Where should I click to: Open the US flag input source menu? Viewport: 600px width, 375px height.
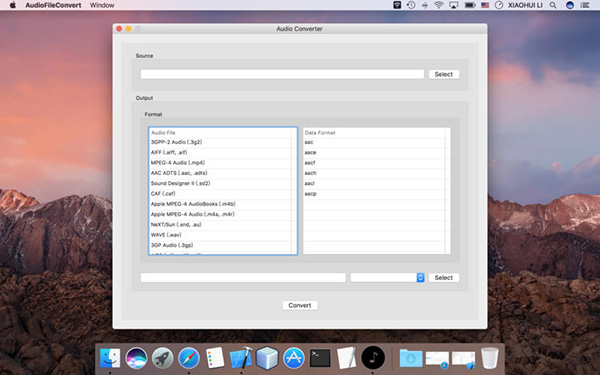485,5
